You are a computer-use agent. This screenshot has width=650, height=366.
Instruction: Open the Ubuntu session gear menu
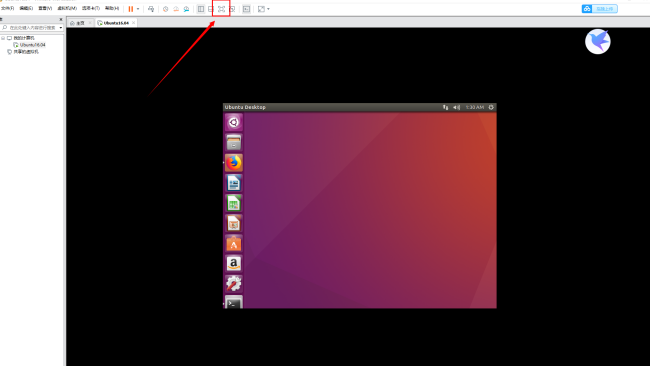tap(491, 107)
